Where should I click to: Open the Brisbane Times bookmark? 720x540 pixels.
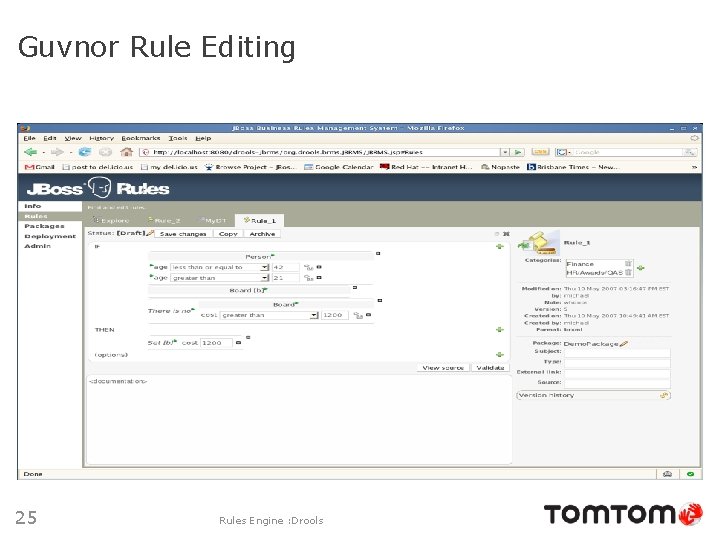pyautogui.click(x=573, y=167)
